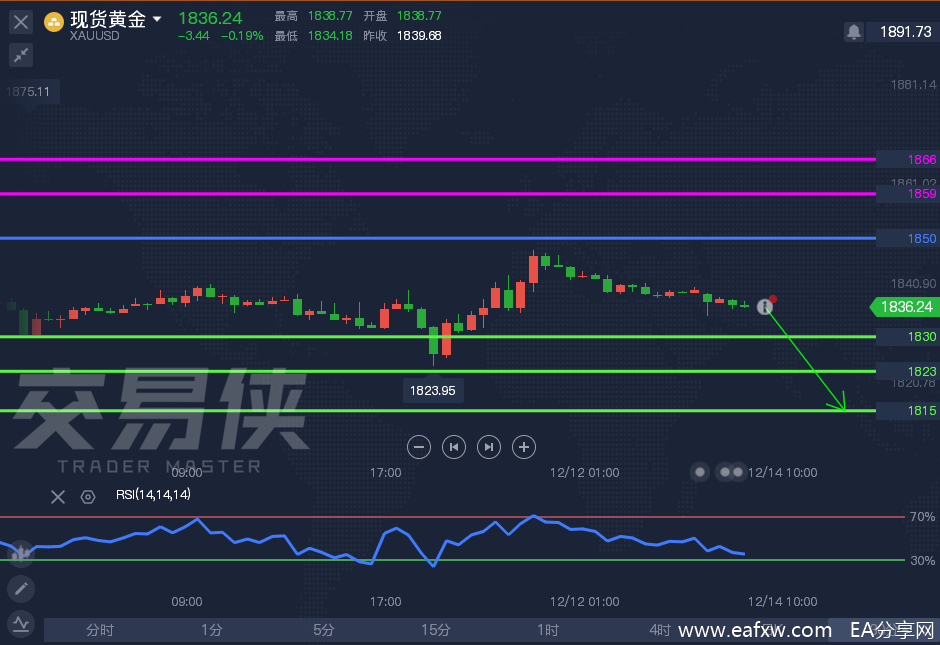Switch to 分时 timeframe tab
This screenshot has width=940, height=645.
tap(100, 630)
